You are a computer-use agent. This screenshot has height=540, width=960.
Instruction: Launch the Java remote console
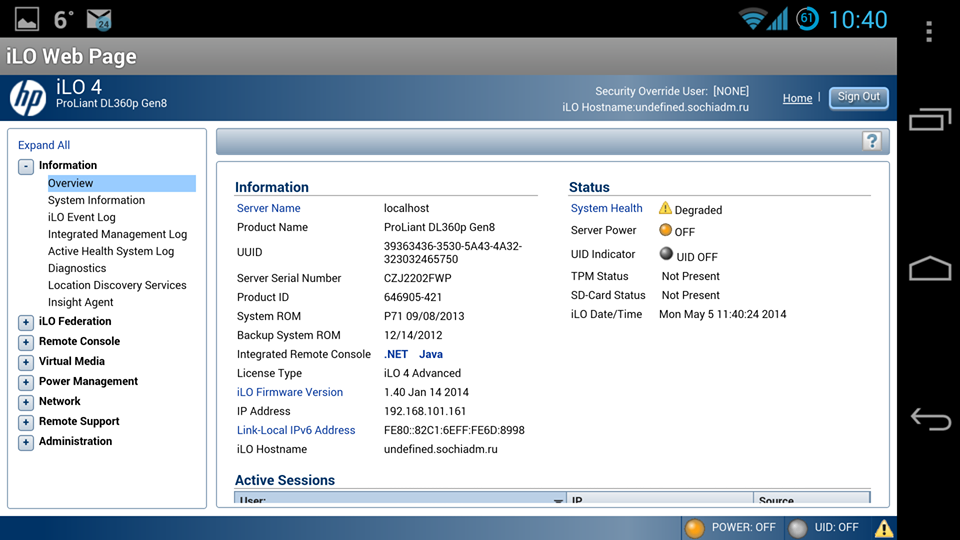[430, 354]
